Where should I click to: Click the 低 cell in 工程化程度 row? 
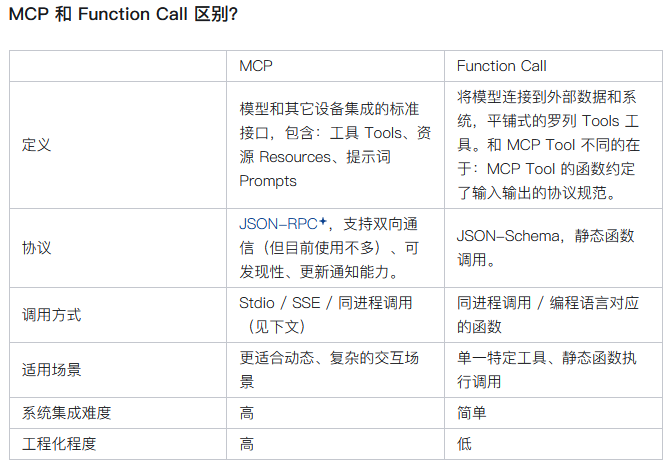tap(464, 443)
